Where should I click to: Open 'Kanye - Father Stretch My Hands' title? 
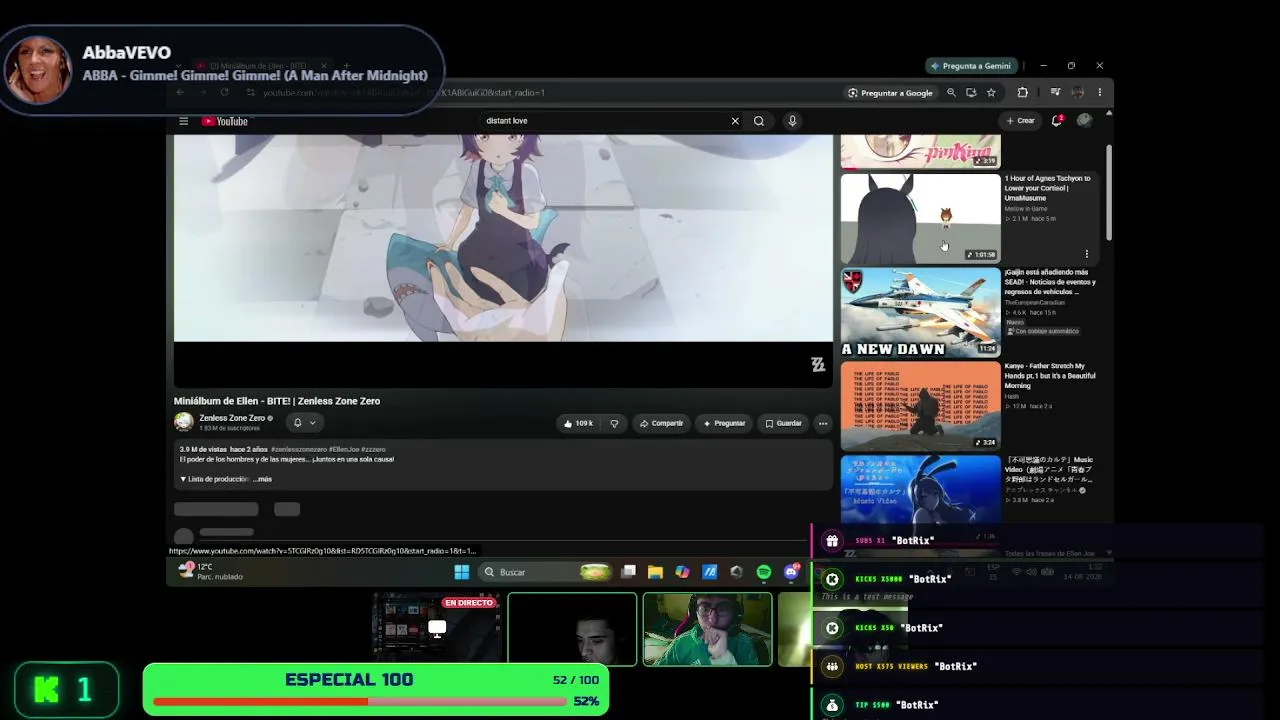[x=1050, y=376]
